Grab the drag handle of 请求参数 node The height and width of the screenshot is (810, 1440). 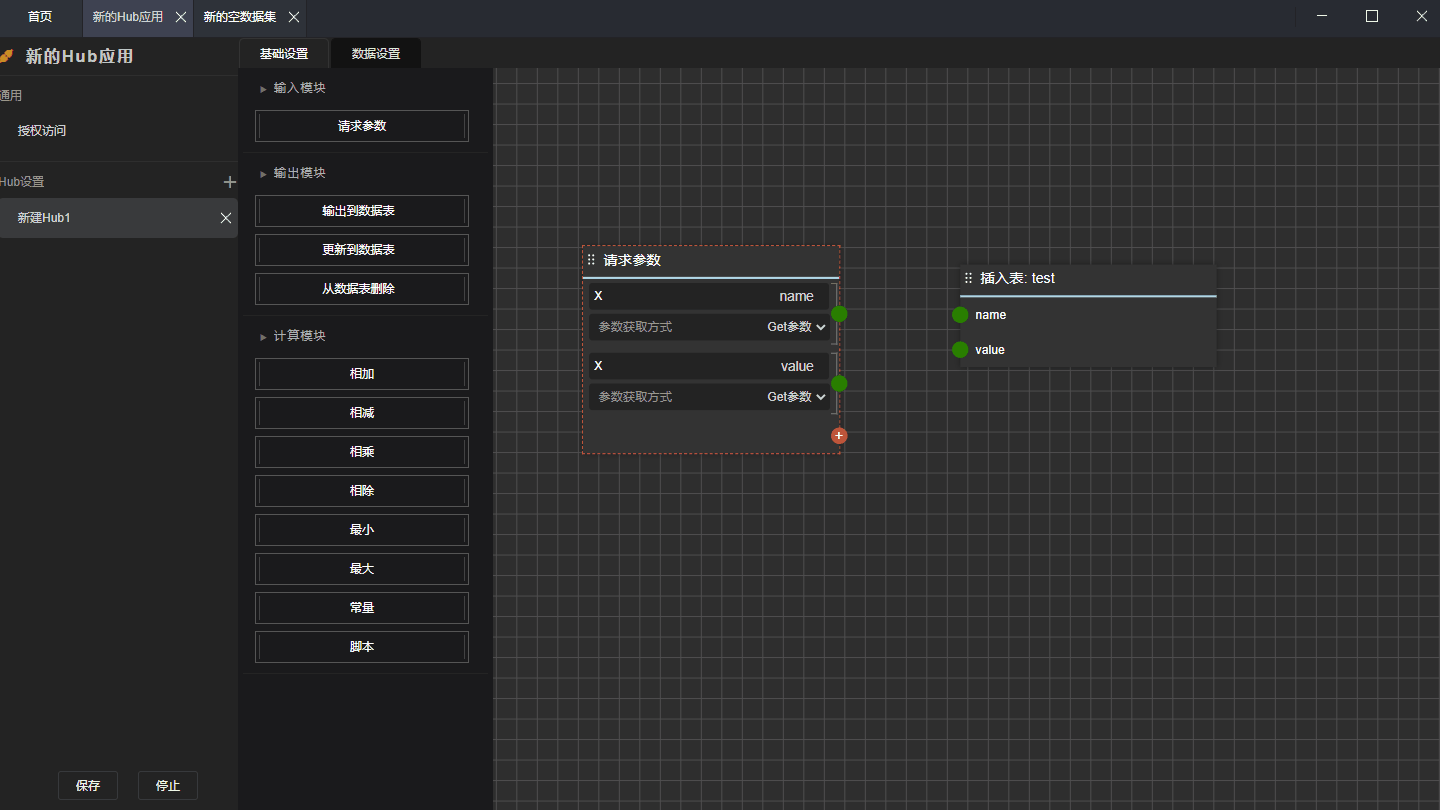[x=591, y=260]
